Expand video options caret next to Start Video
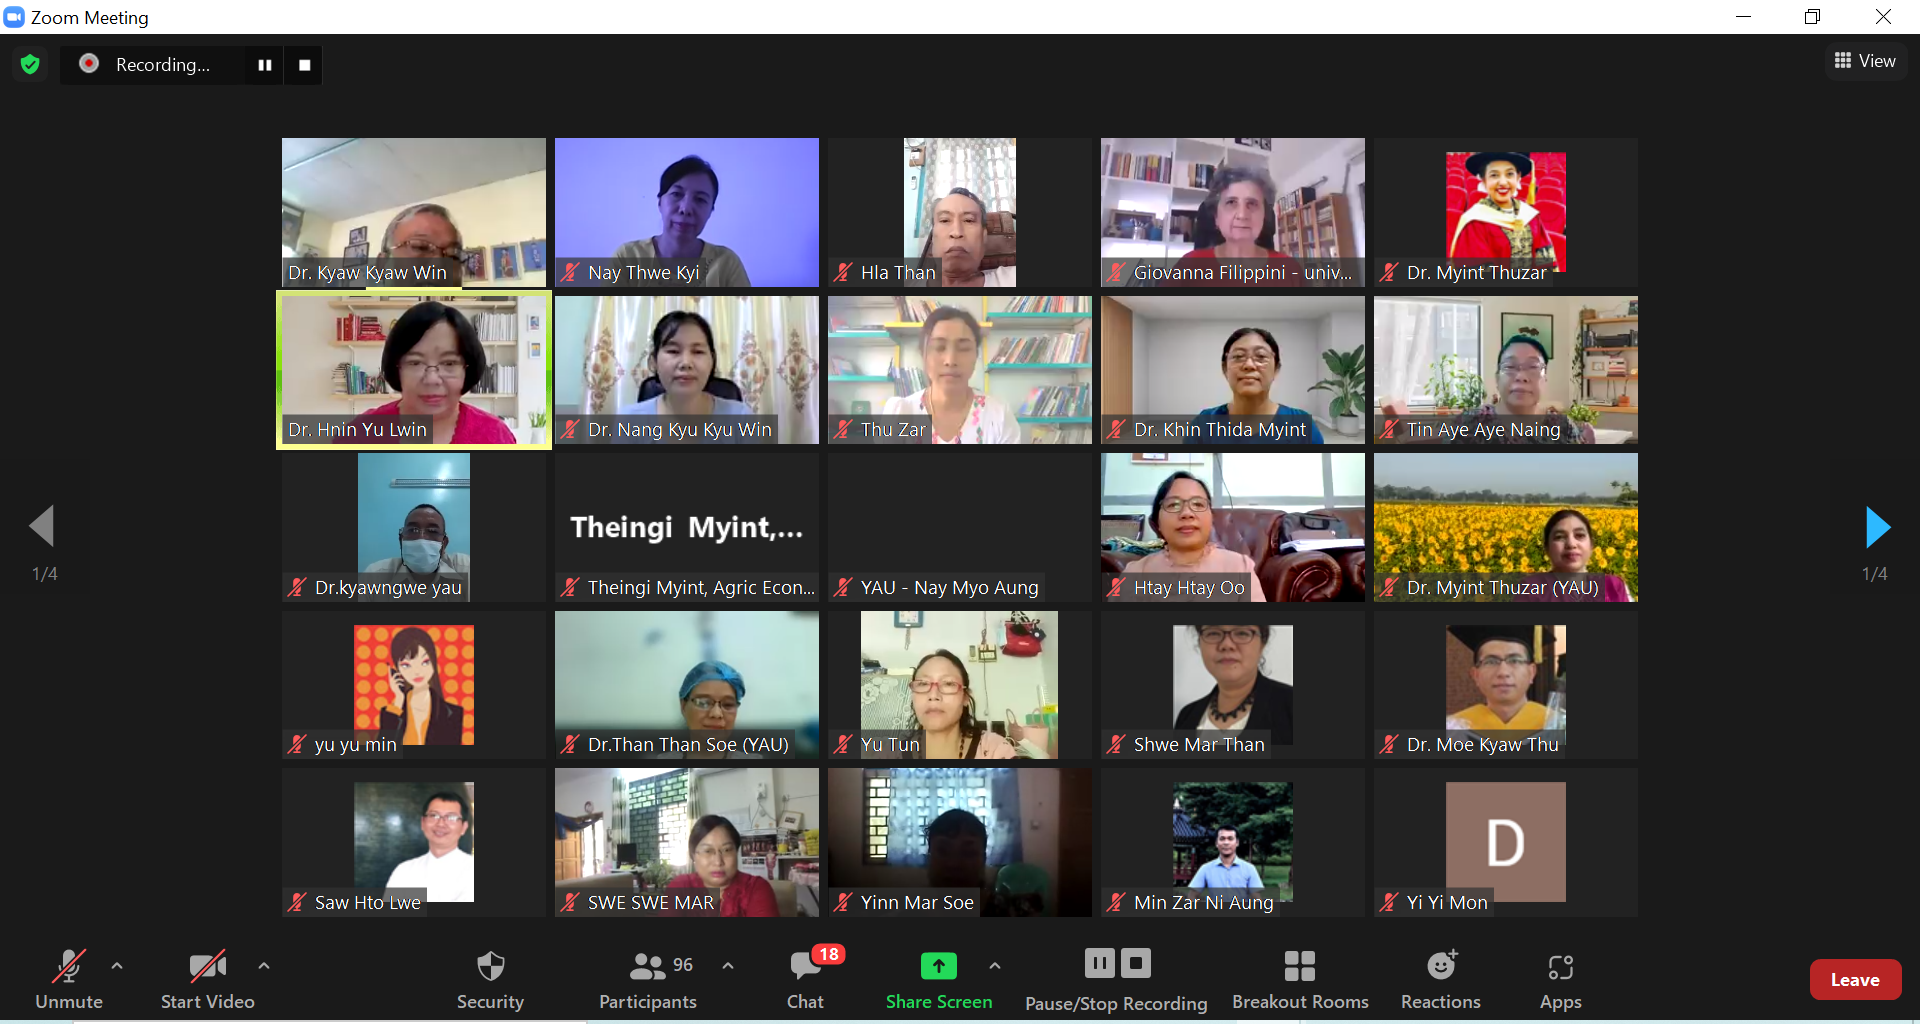This screenshot has width=1924, height=1024. [264, 966]
